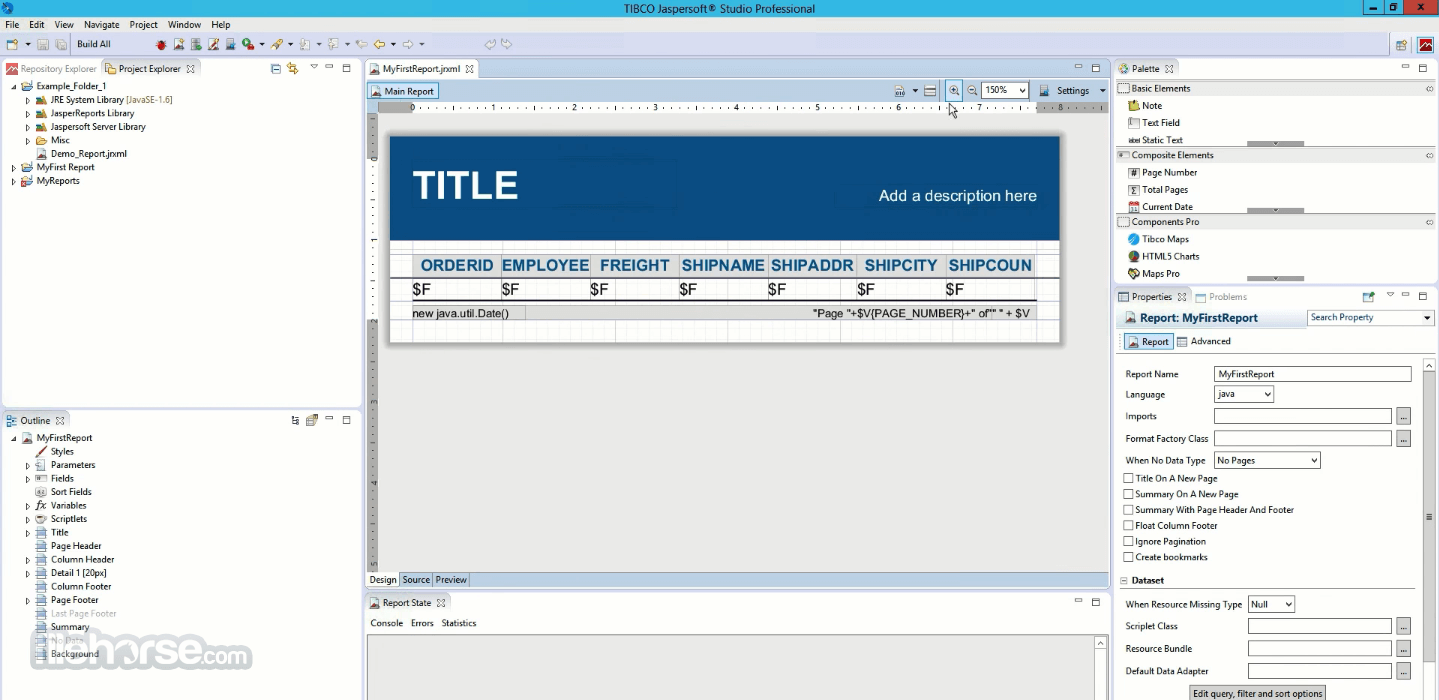Open the zoom level 150% dropdown
1439x700 pixels.
(x=1005, y=90)
